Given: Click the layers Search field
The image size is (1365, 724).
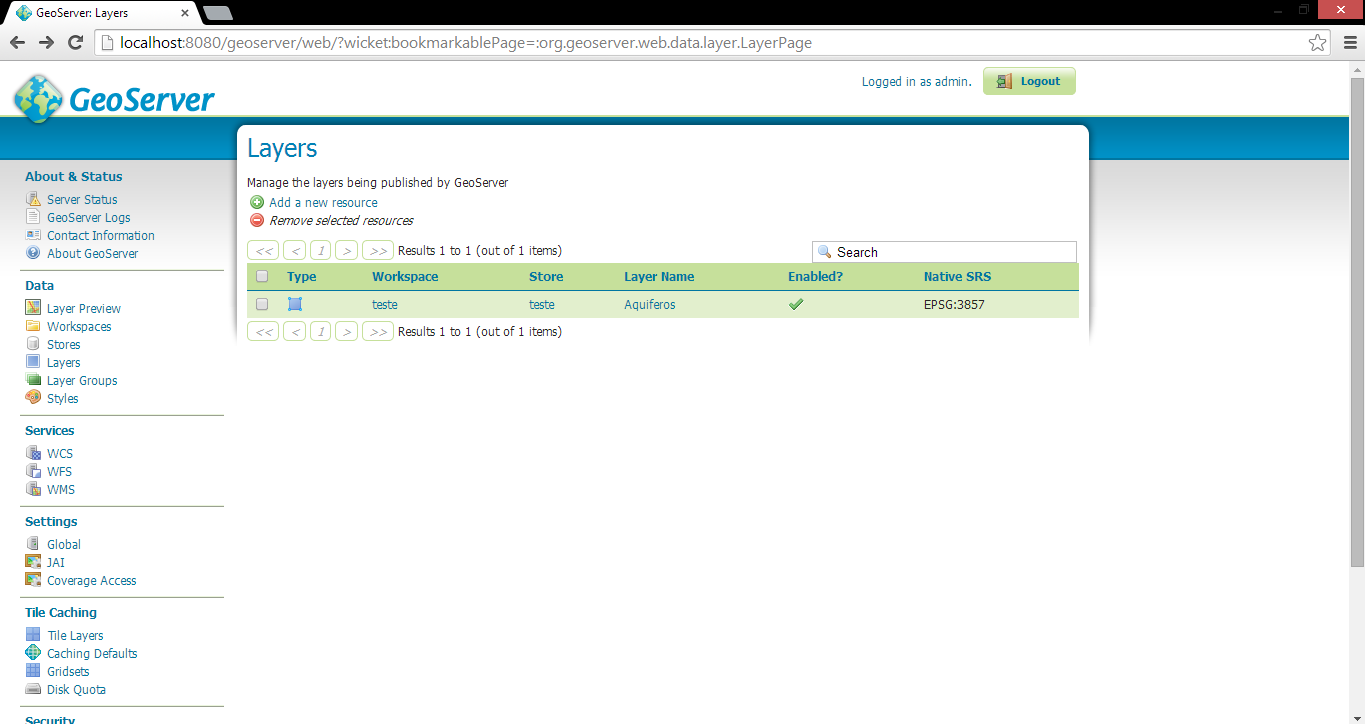Looking at the screenshot, I should pyautogui.click(x=944, y=252).
